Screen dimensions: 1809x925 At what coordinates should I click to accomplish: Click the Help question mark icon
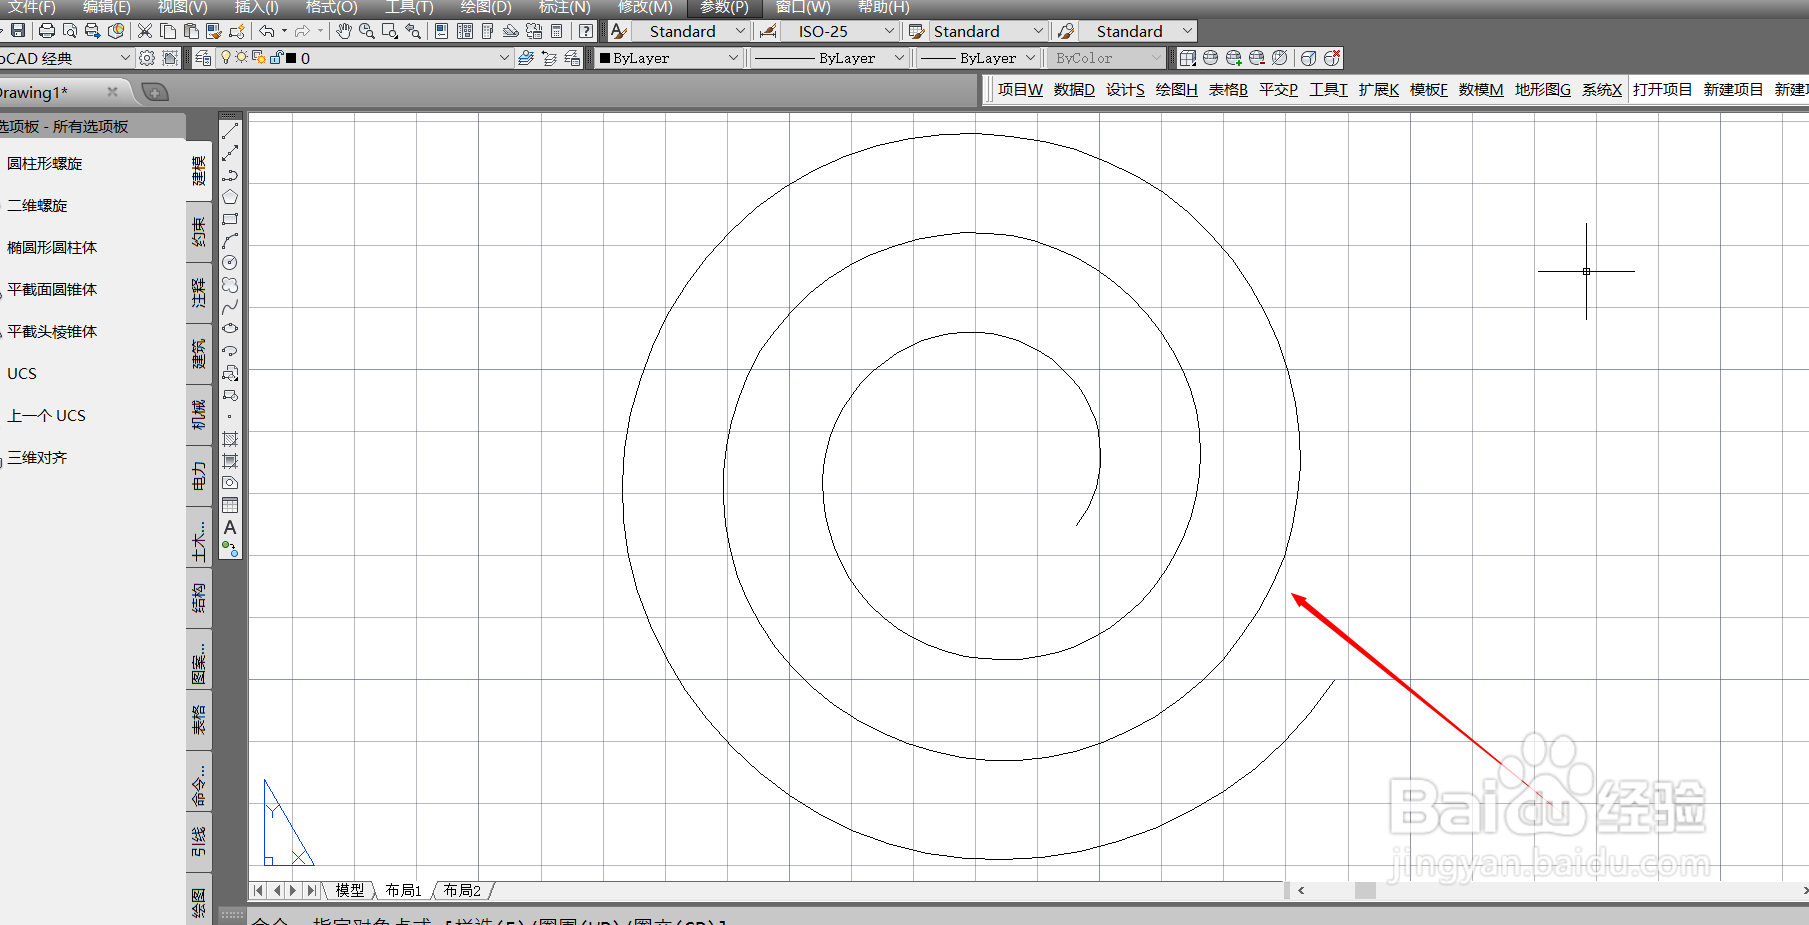[x=586, y=31]
